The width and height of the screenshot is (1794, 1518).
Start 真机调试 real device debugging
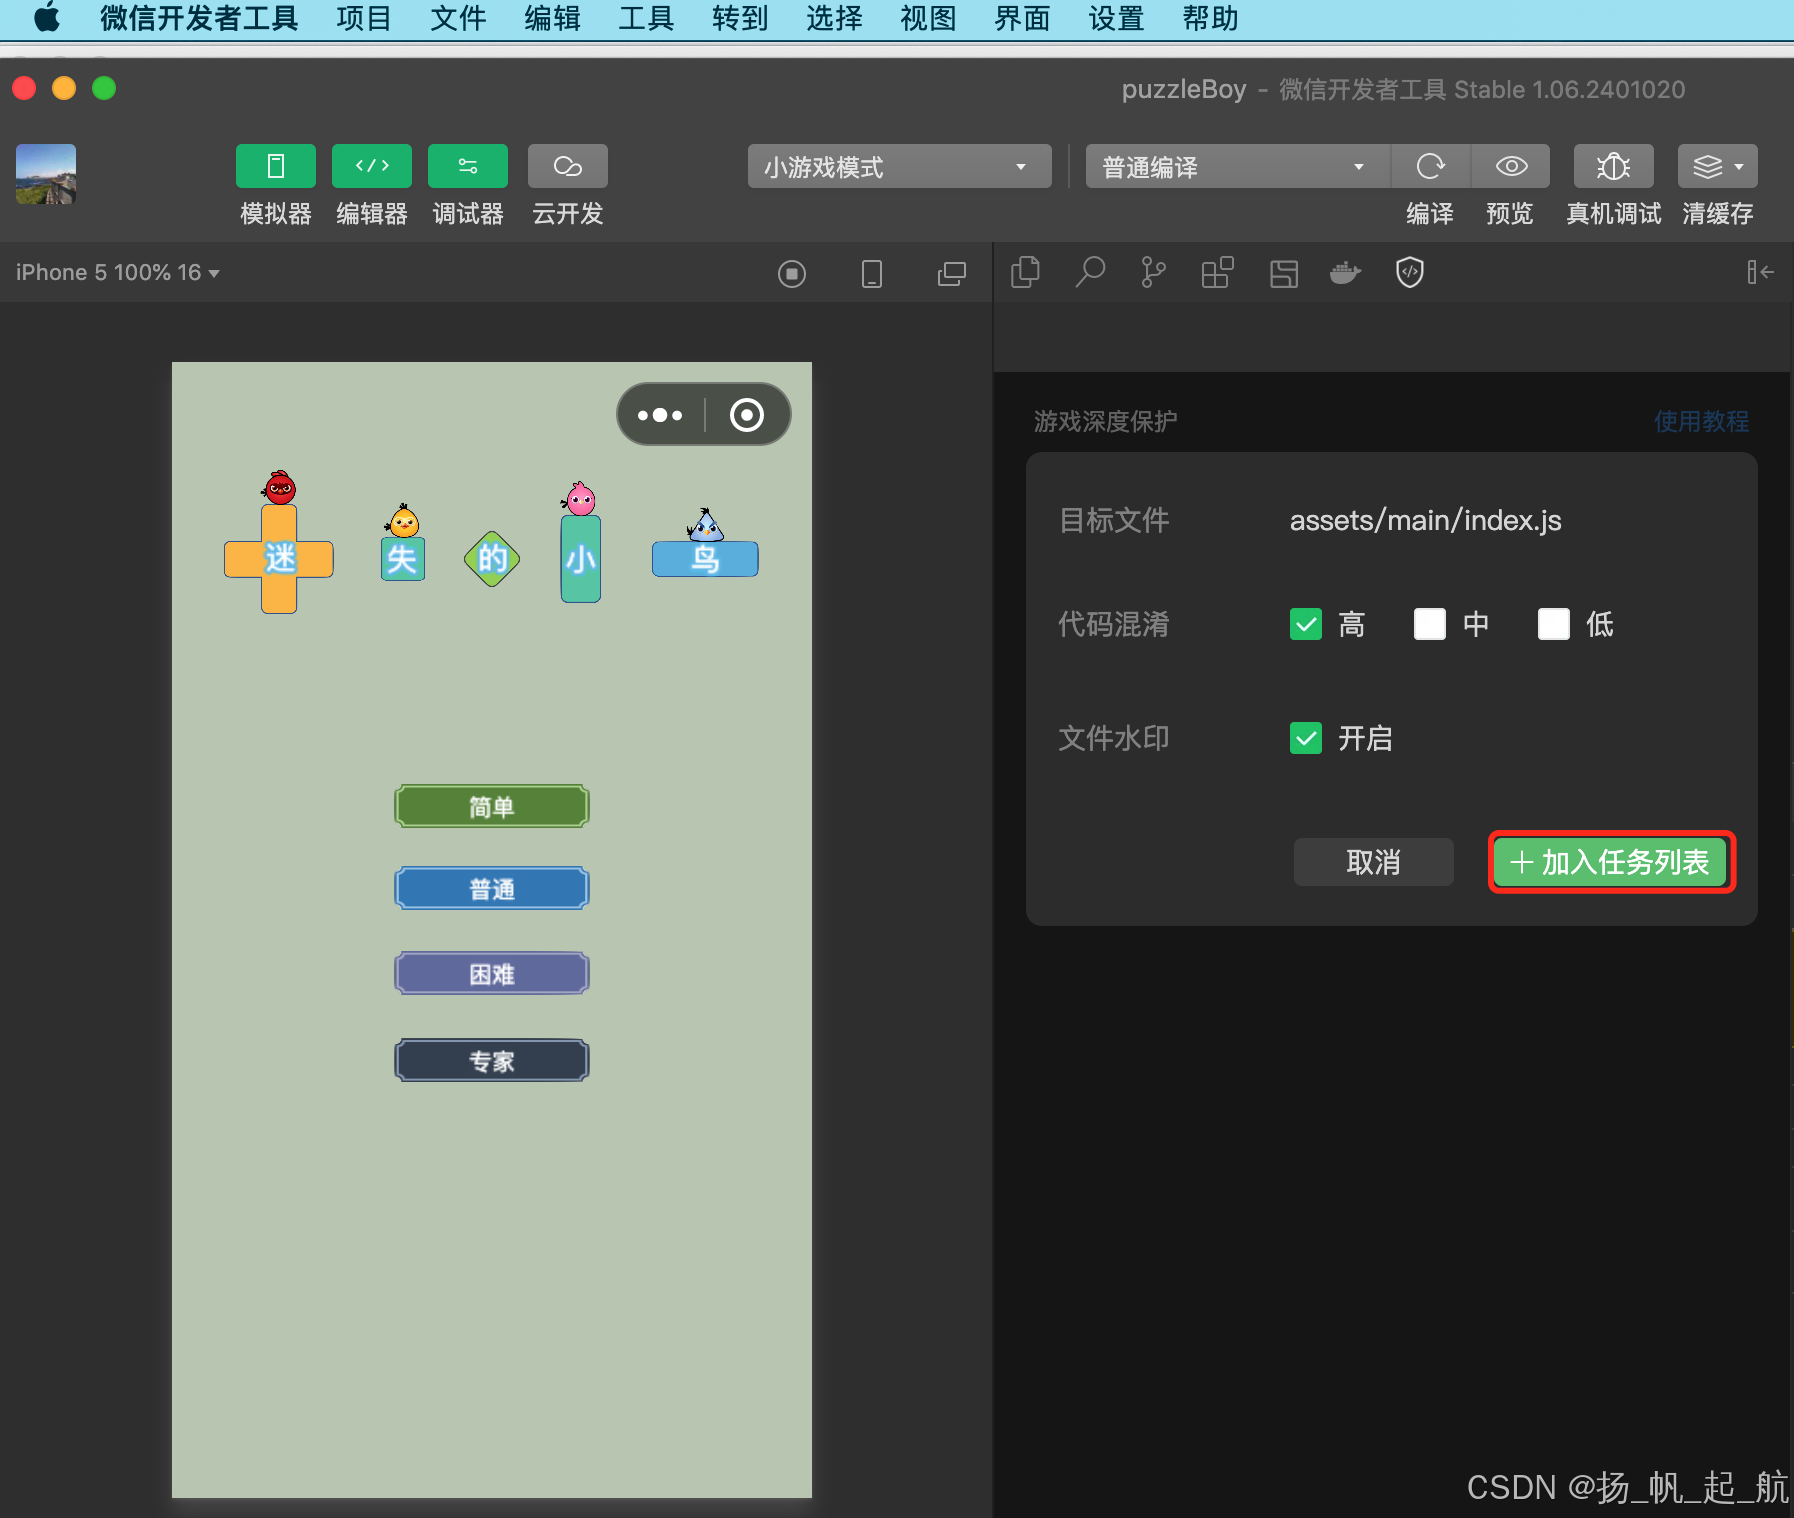click(x=1613, y=166)
